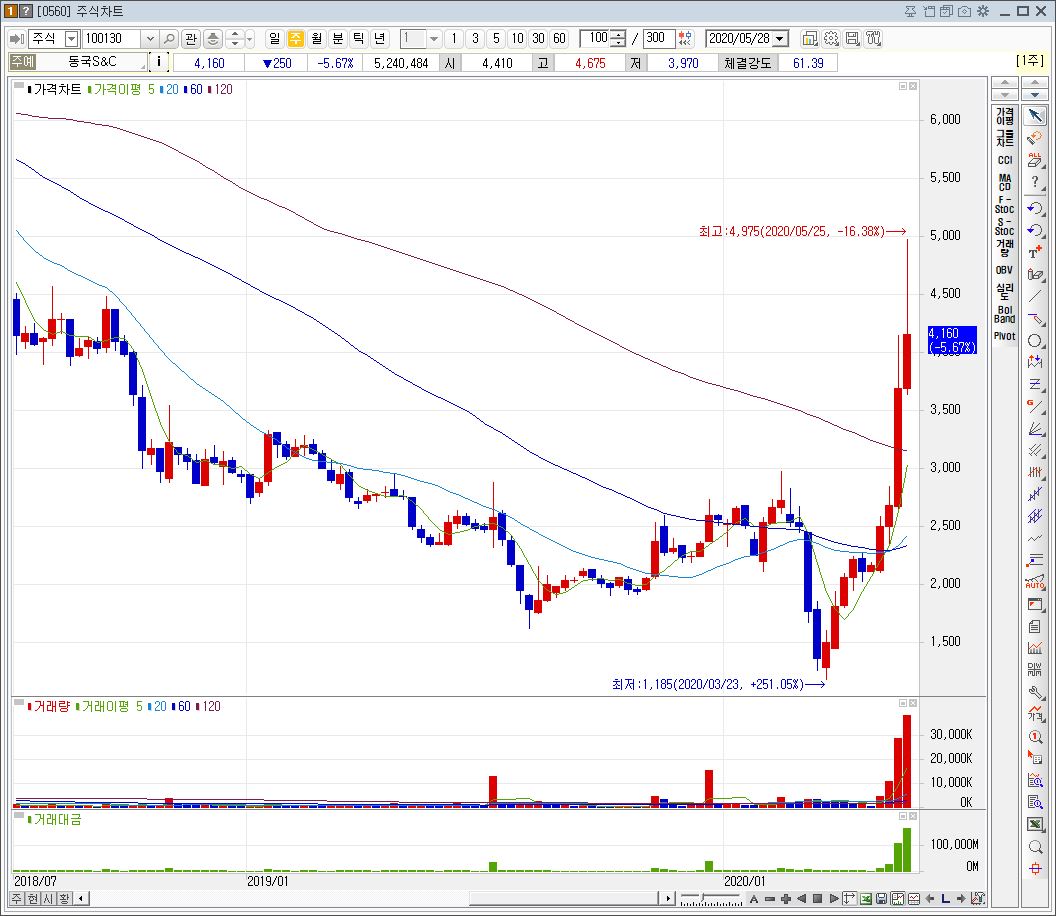
Task: Select the G-line drawing tool
Action: tap(1035, 406)
